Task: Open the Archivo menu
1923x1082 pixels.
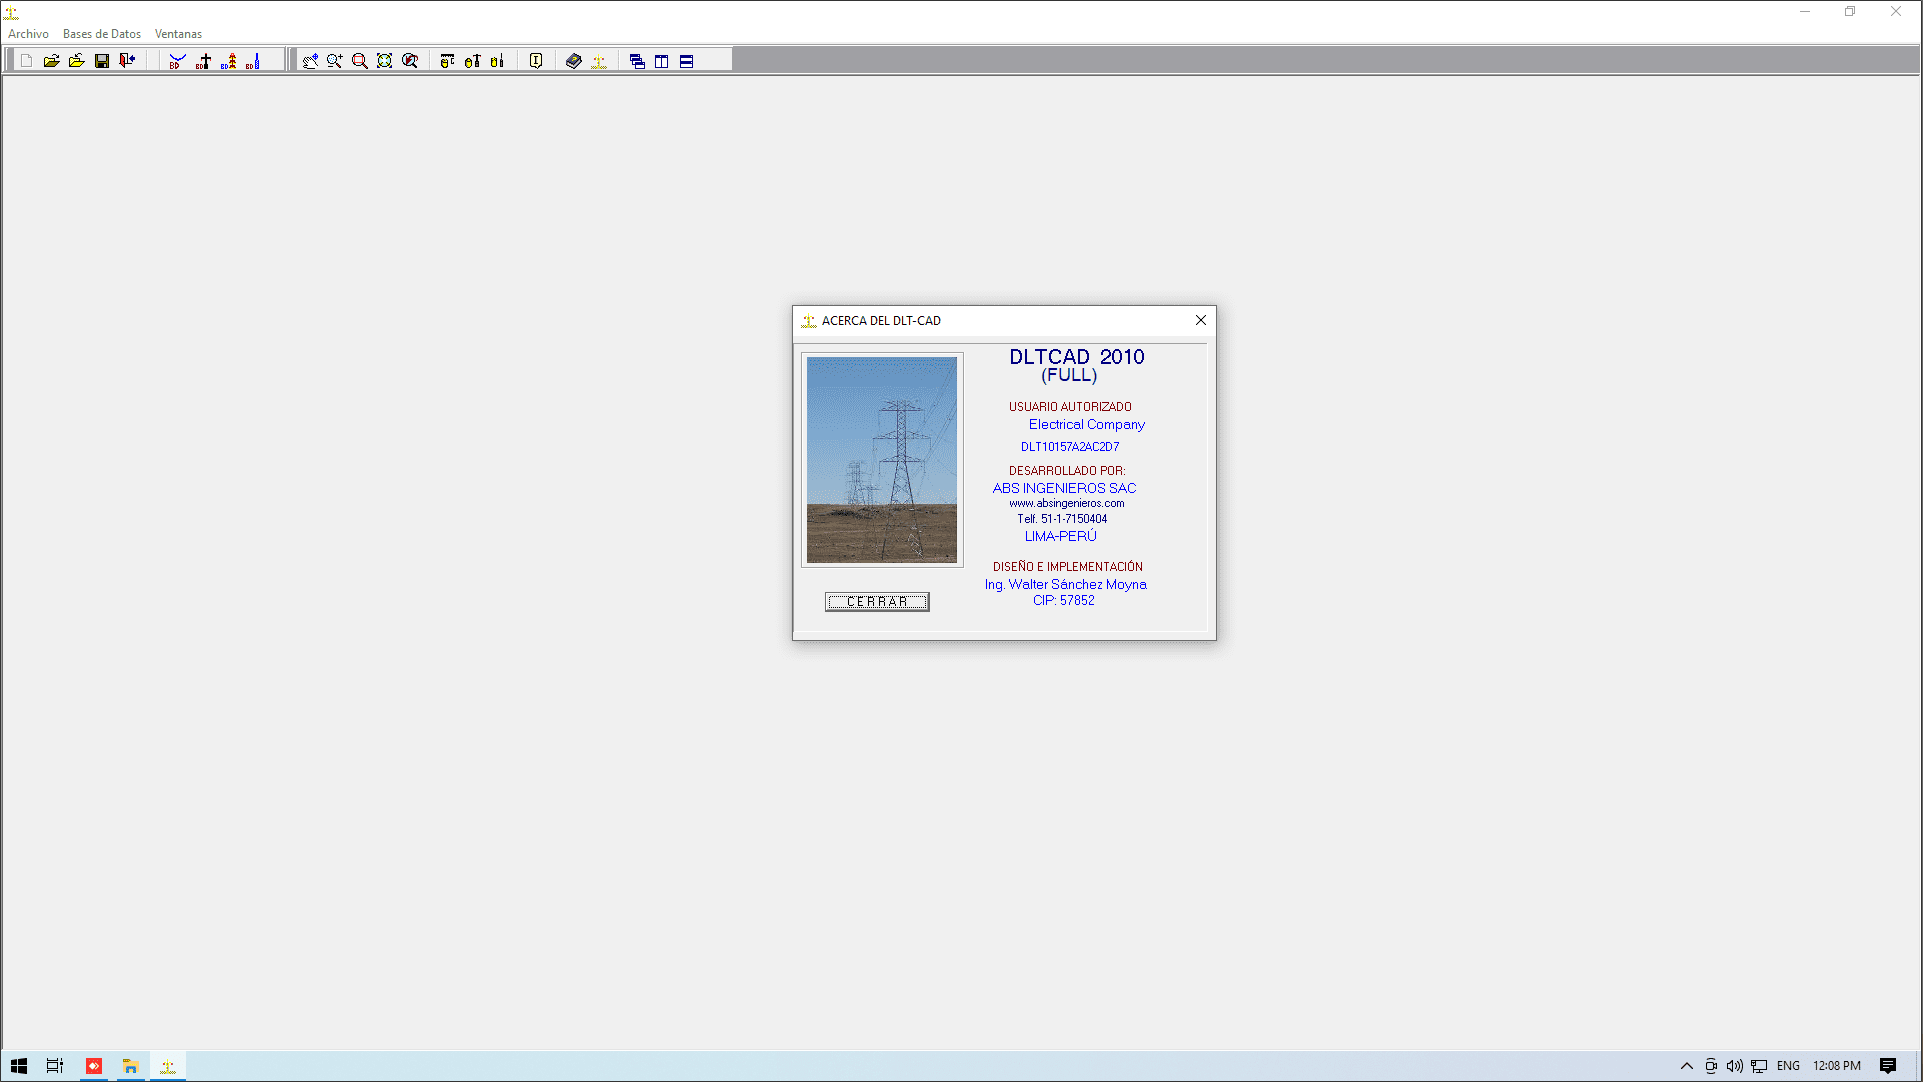Action: click(28, 34)
